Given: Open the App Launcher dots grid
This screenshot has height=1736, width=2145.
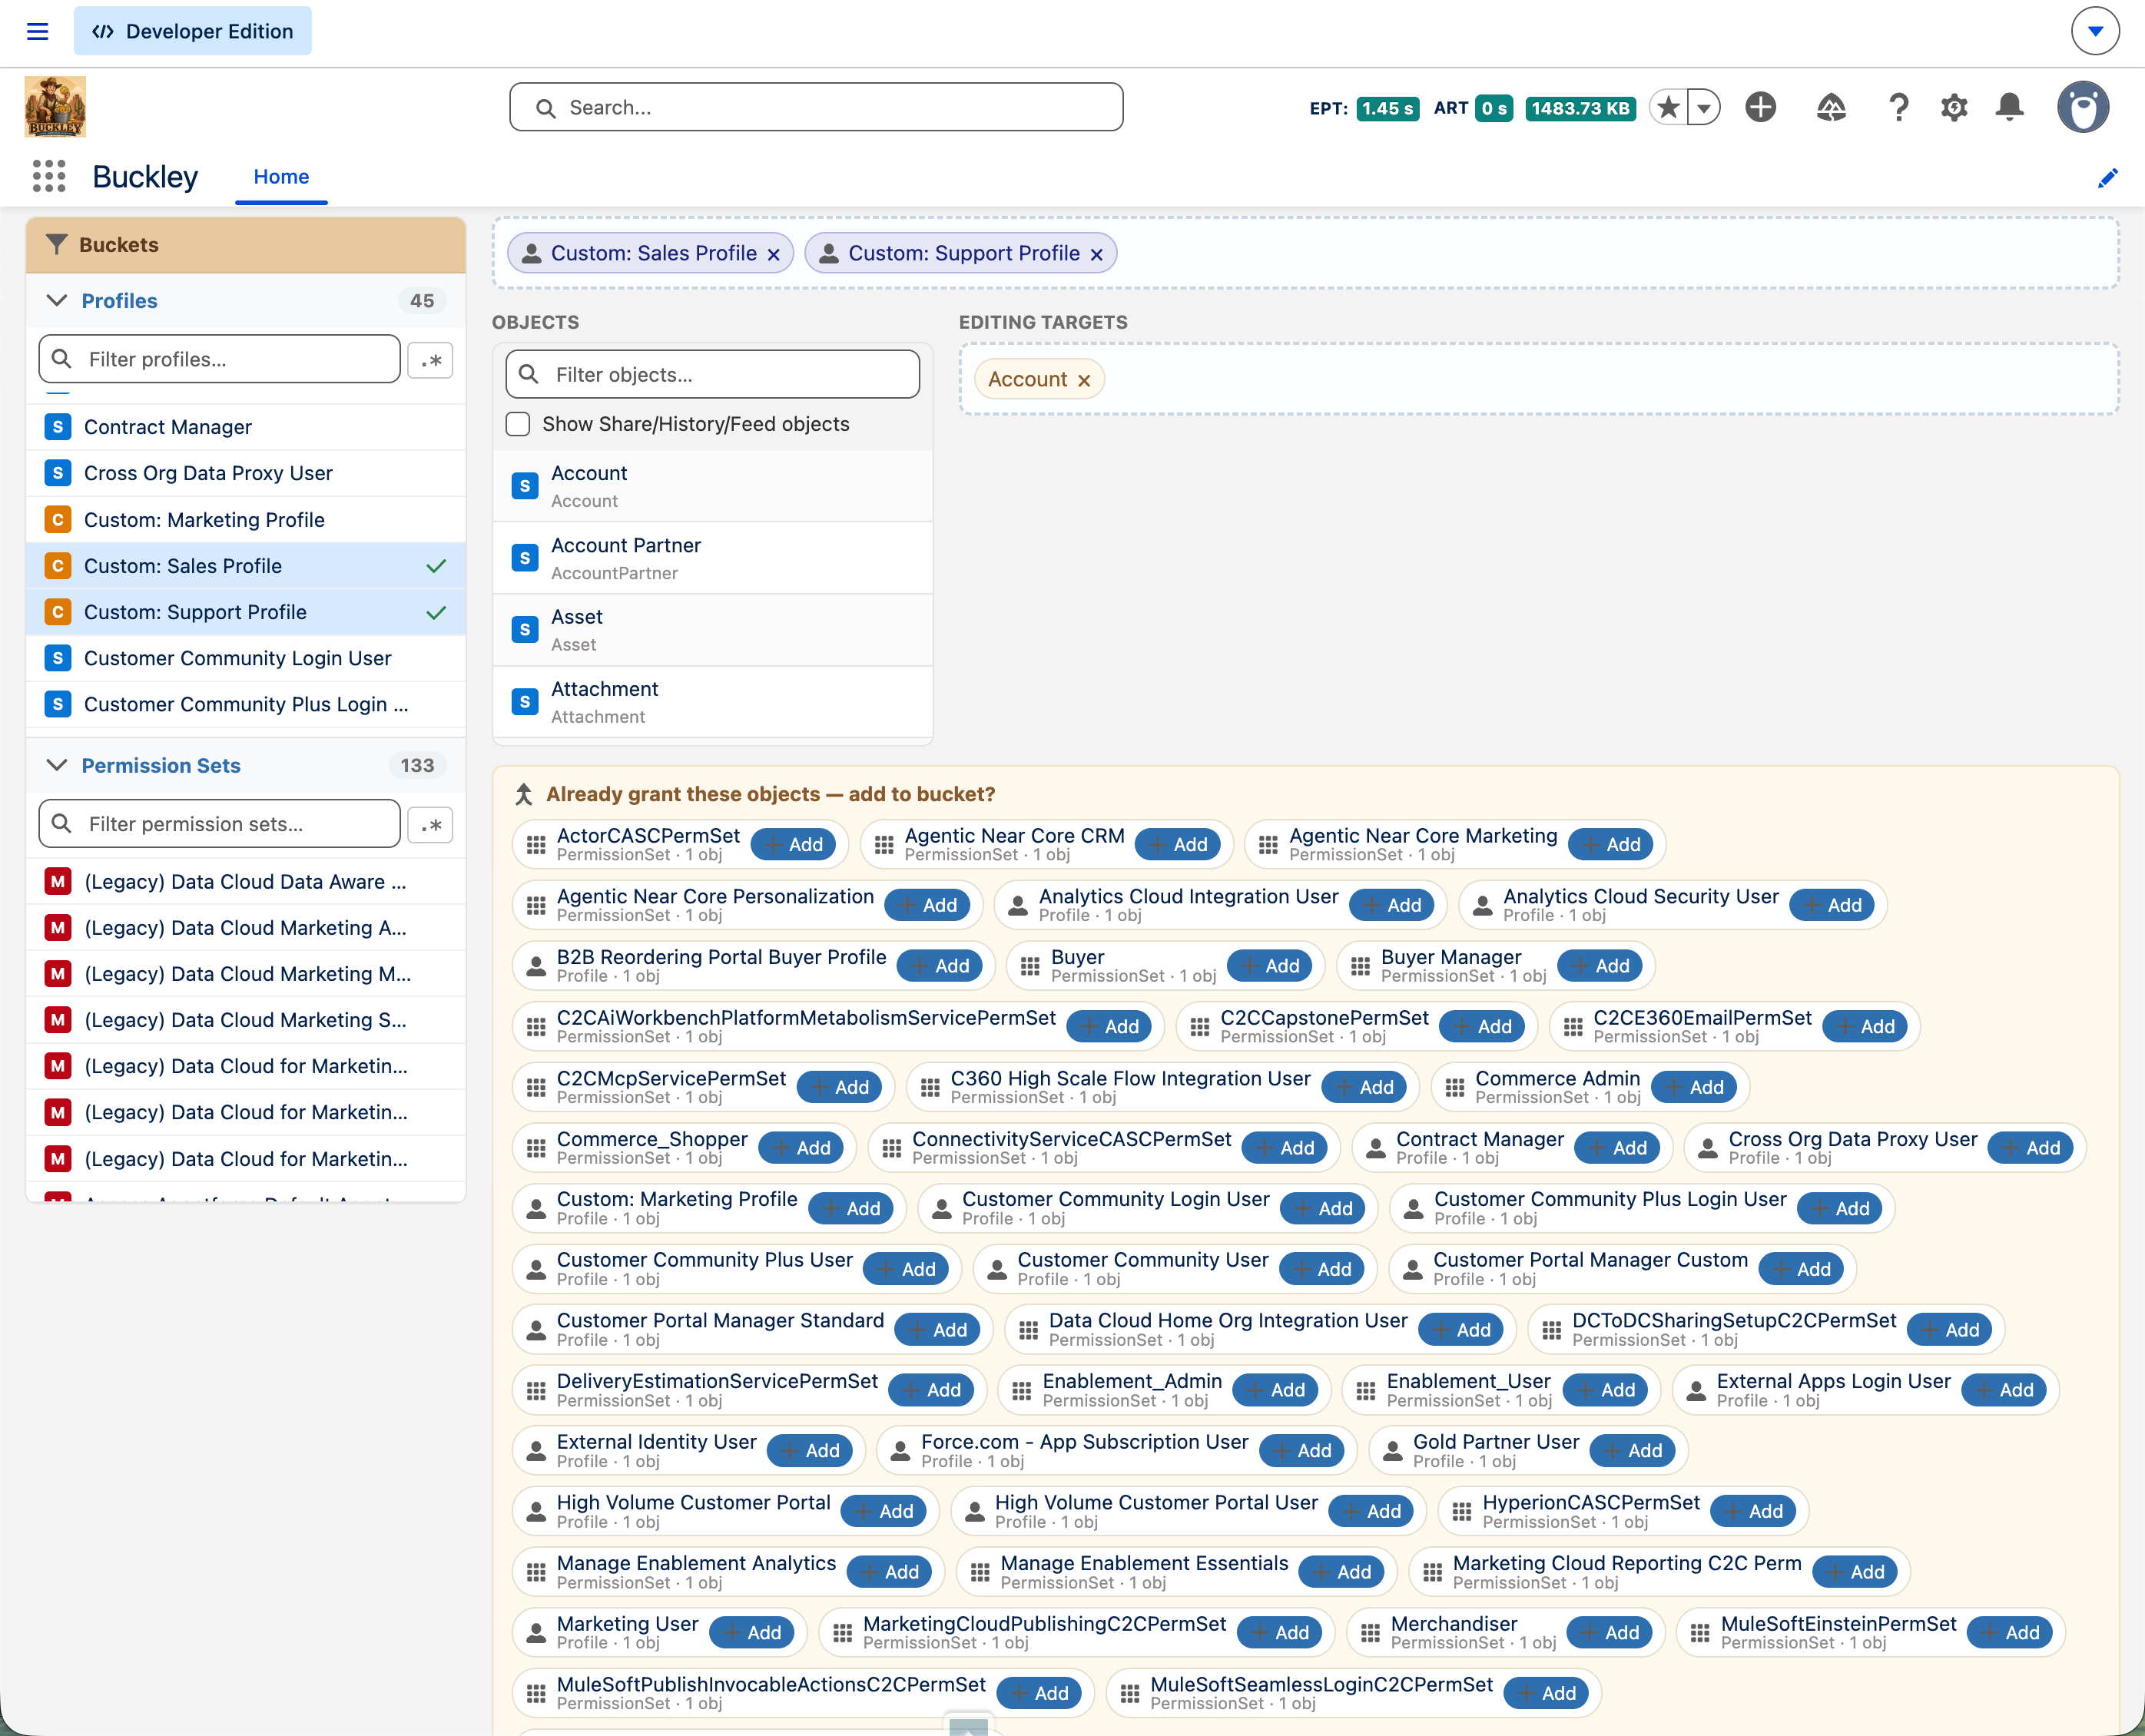Looking at the screenshot, I should (49, 176).
